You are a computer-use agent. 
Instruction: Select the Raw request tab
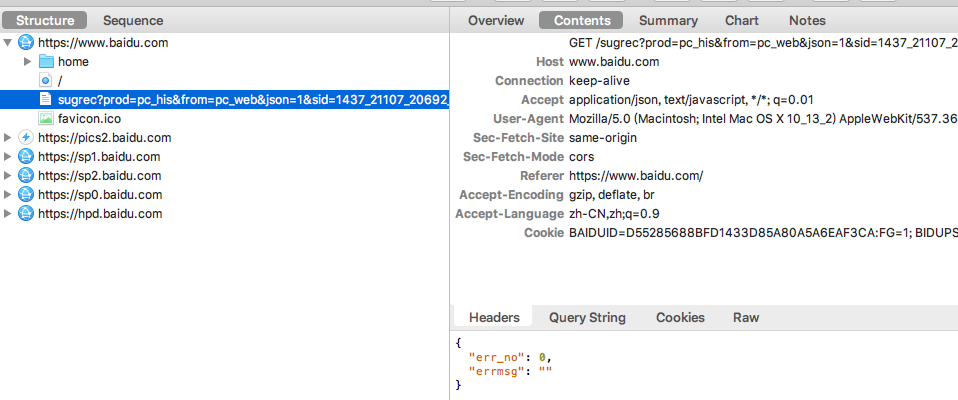coord(746,318)
